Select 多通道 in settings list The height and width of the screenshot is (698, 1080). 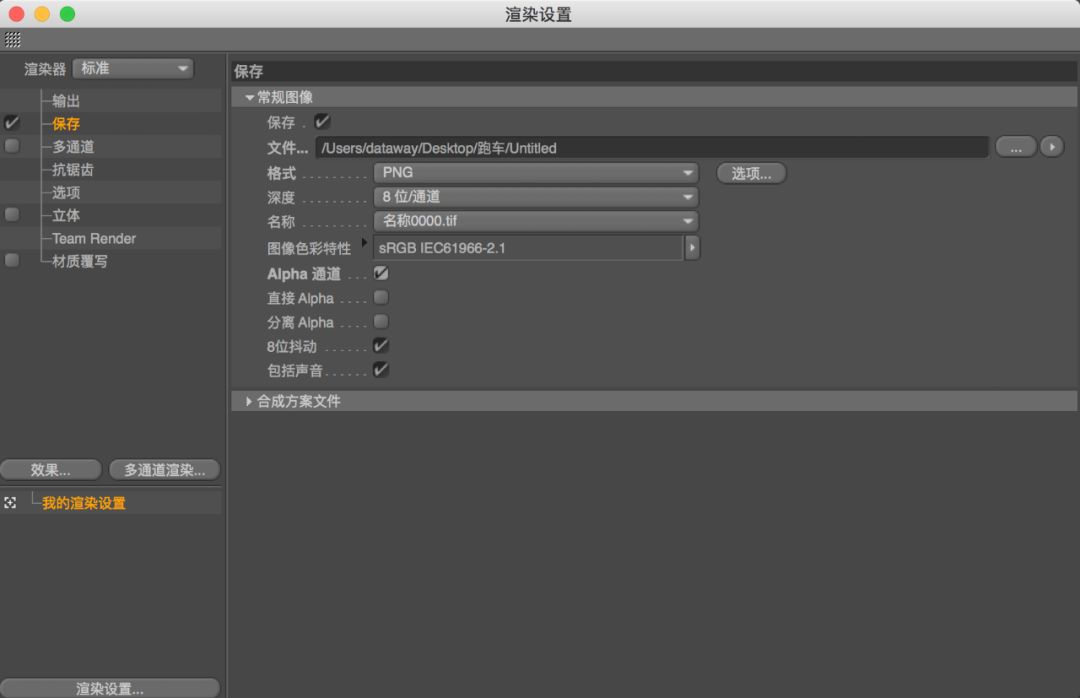point(73,147)
